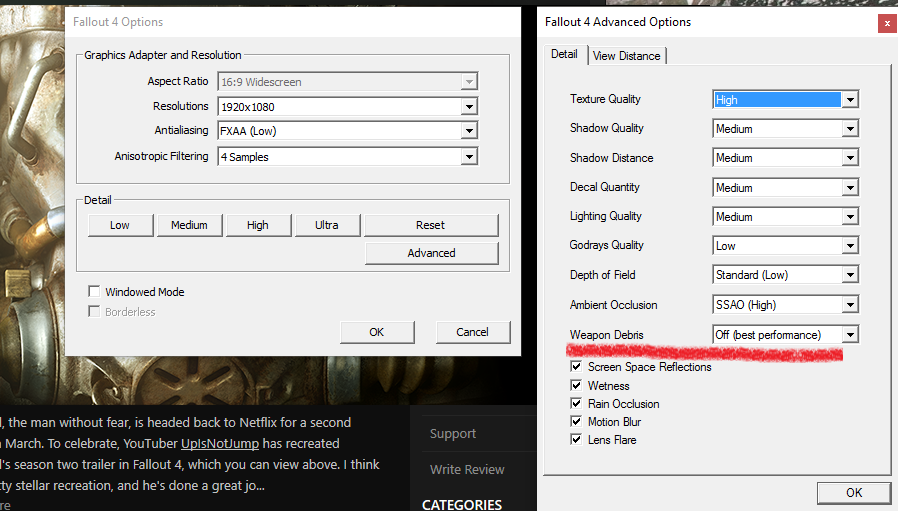The width and height of the screenshot is (898, 511).
Task: Expand the Texture Quality dropdown
Action: tap(785, 100)
